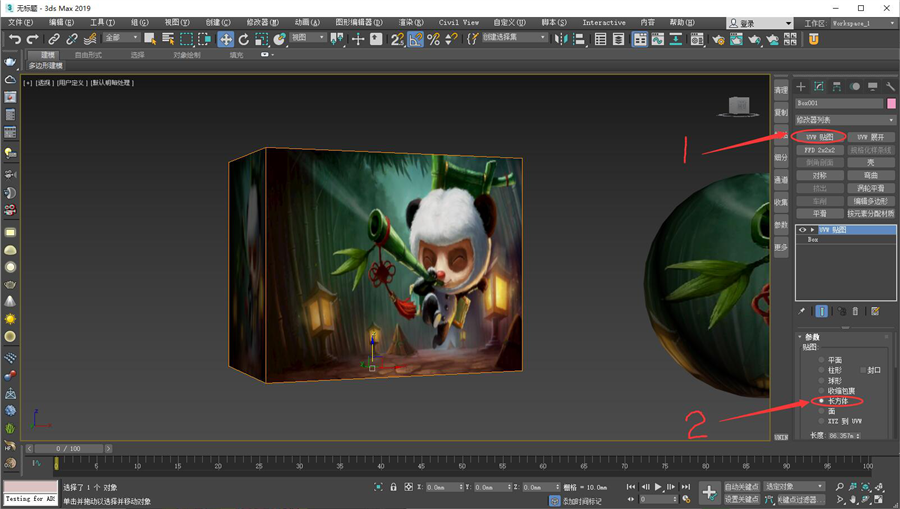Open the 登录 sign-in dropdown

click(759, 23)
